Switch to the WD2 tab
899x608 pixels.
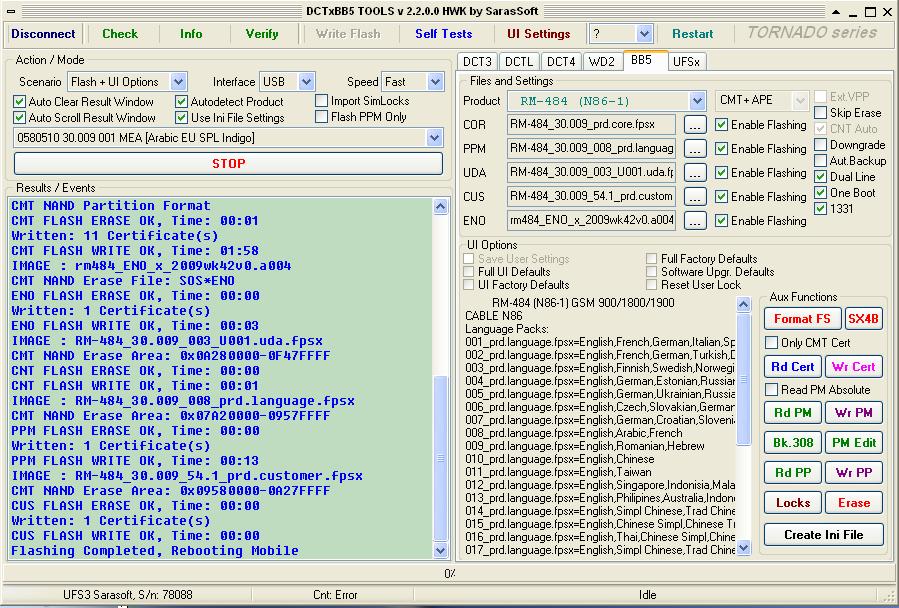601,61
